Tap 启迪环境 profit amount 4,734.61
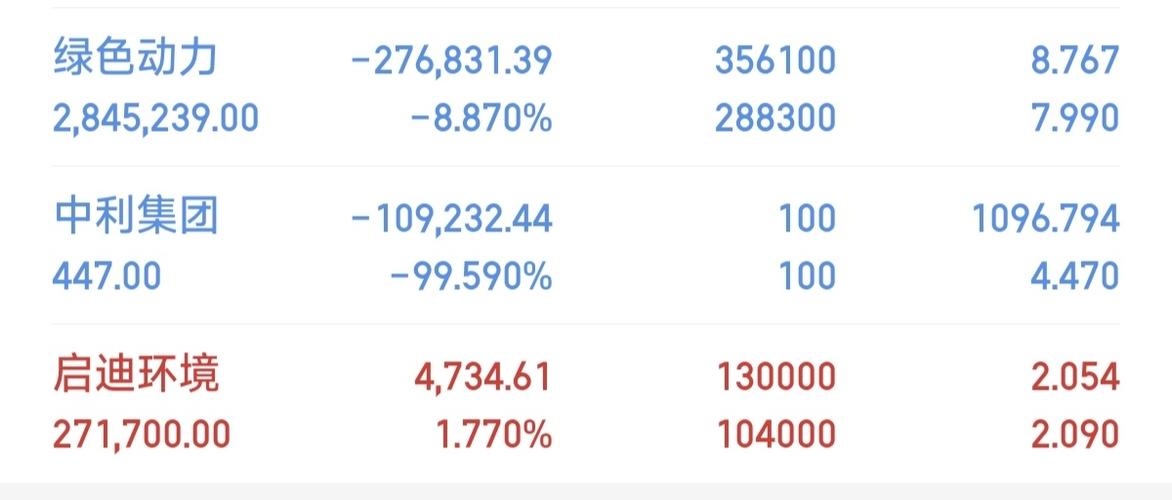This screenshot has height=500, width=1172. click(x=482, y=377)
